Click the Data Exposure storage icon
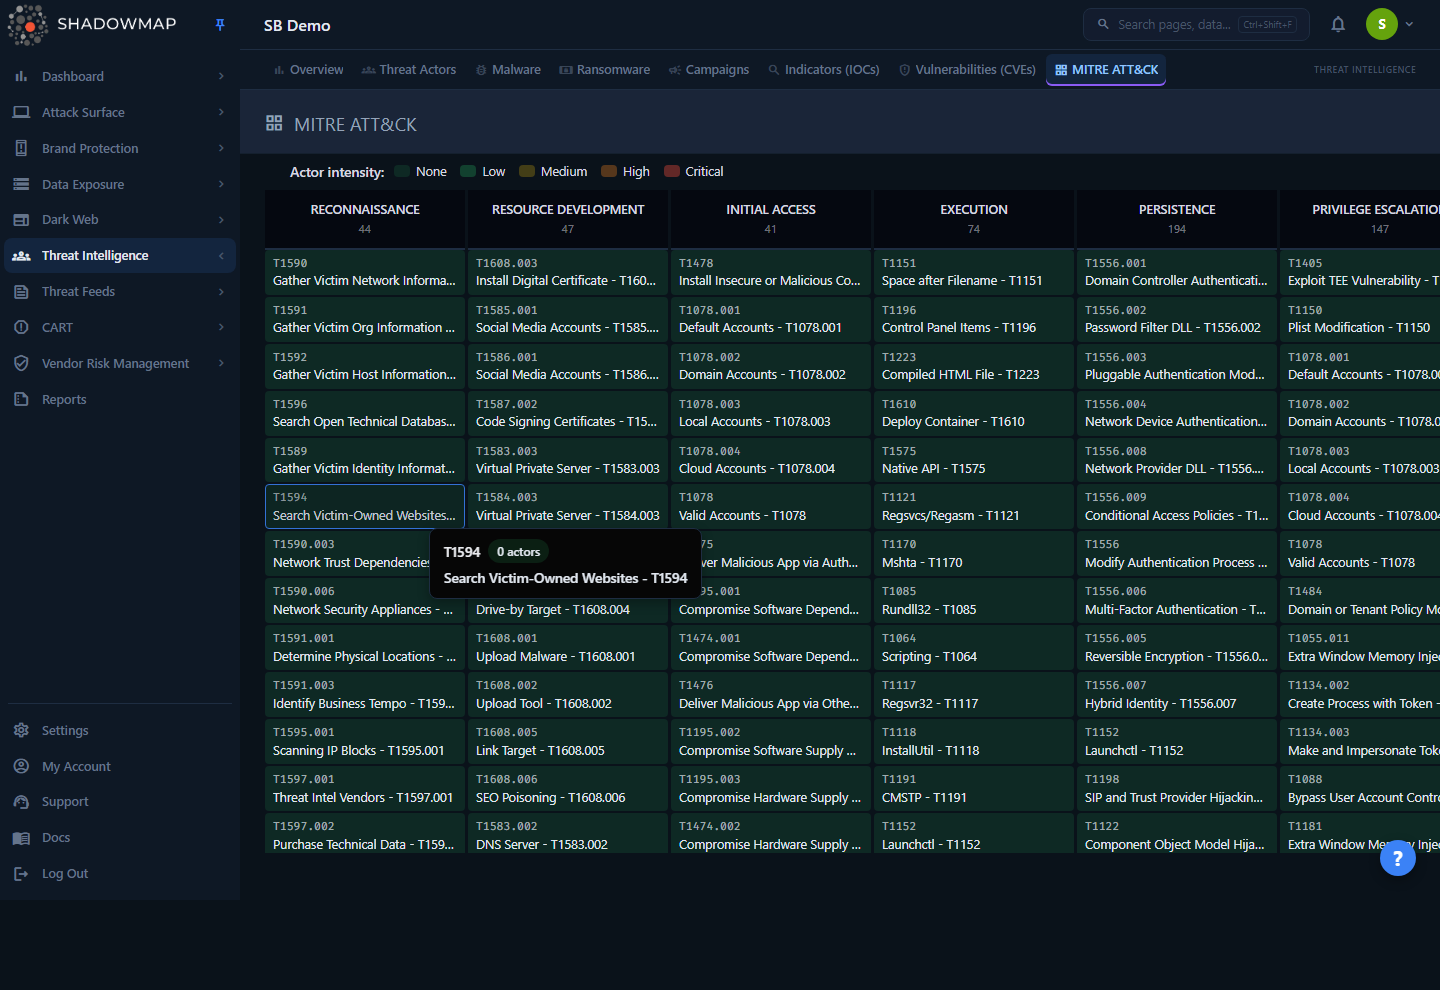Viewport: 1440px width, 990px height. pyautogui.click(x=21, y=184)
